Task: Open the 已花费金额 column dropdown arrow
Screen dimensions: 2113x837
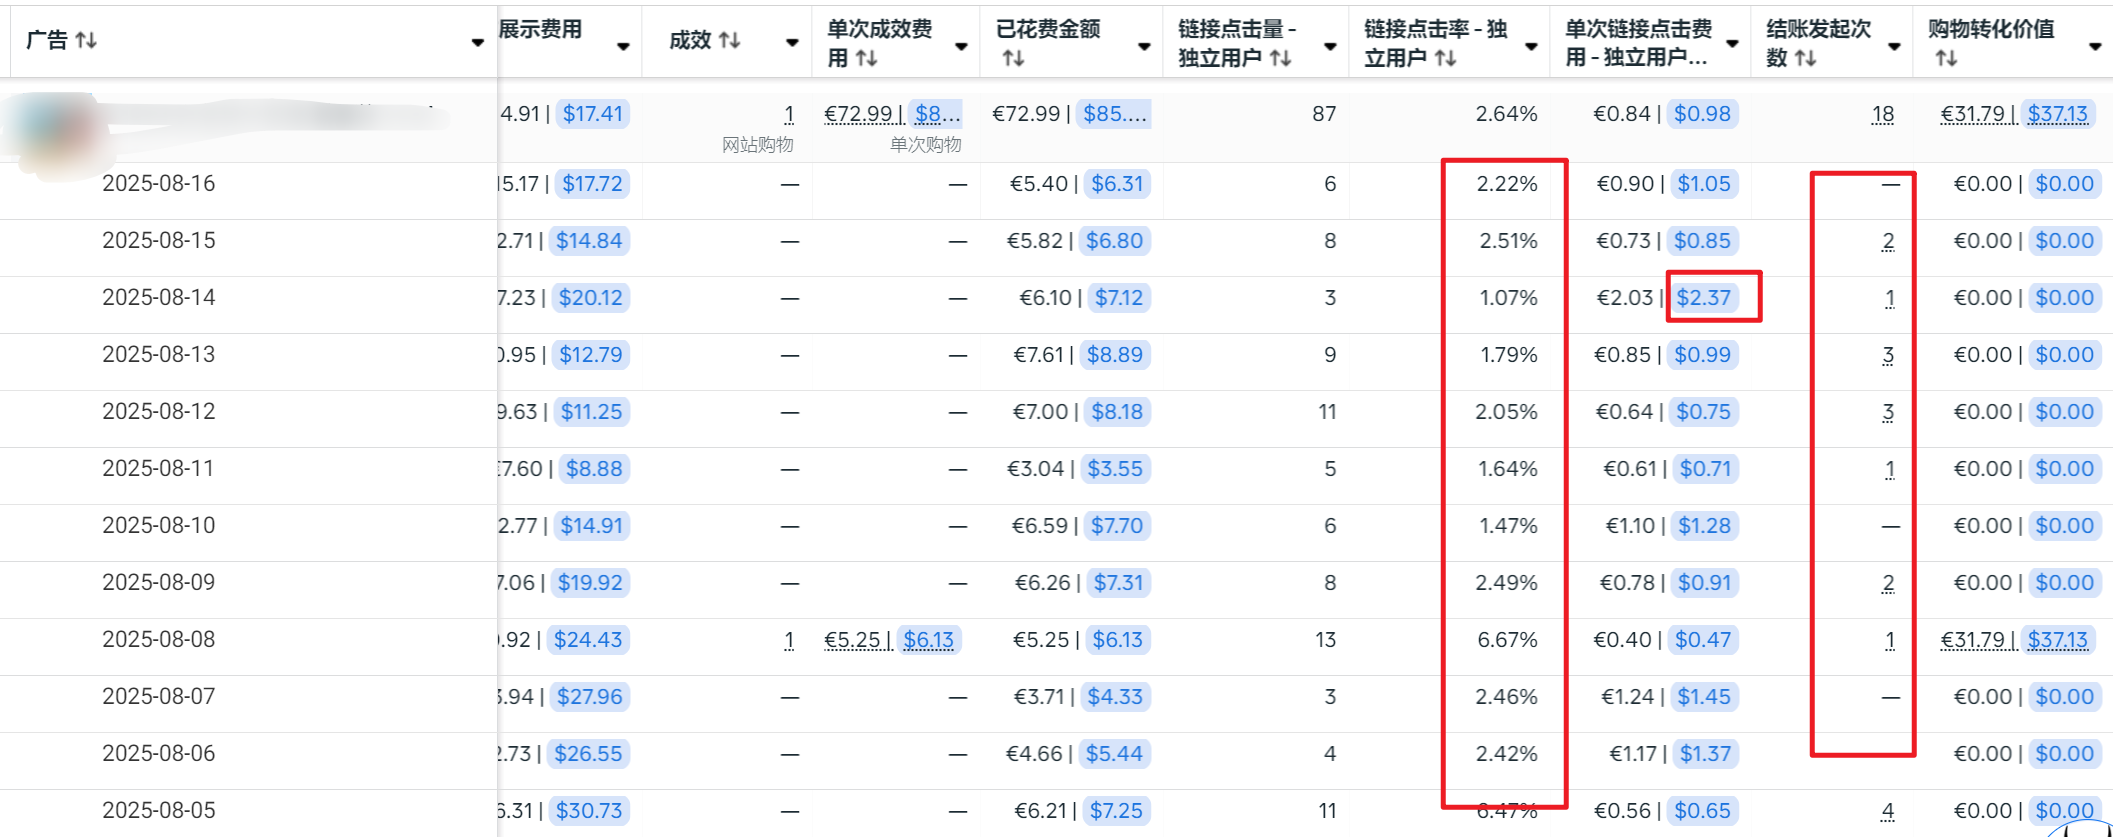Action: click(x=1144, y=46)
